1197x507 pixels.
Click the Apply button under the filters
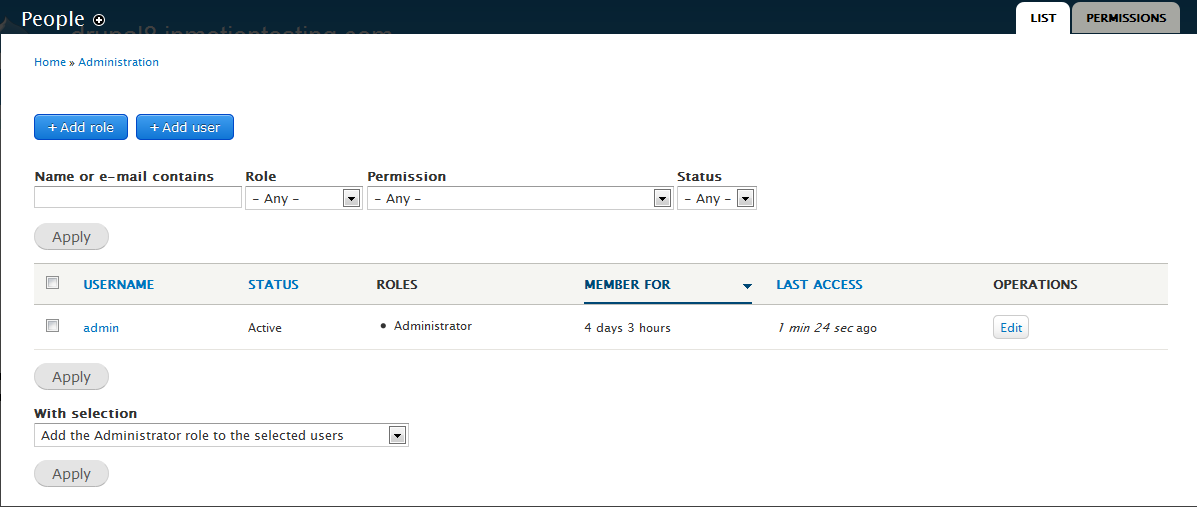click(x=71, y=237)
